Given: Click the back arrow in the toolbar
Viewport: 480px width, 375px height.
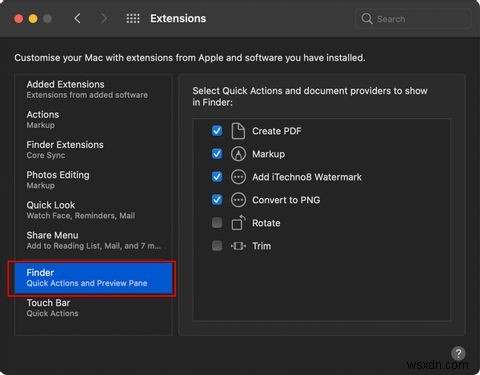Looking at the screenshot, I should click(77, 18).
